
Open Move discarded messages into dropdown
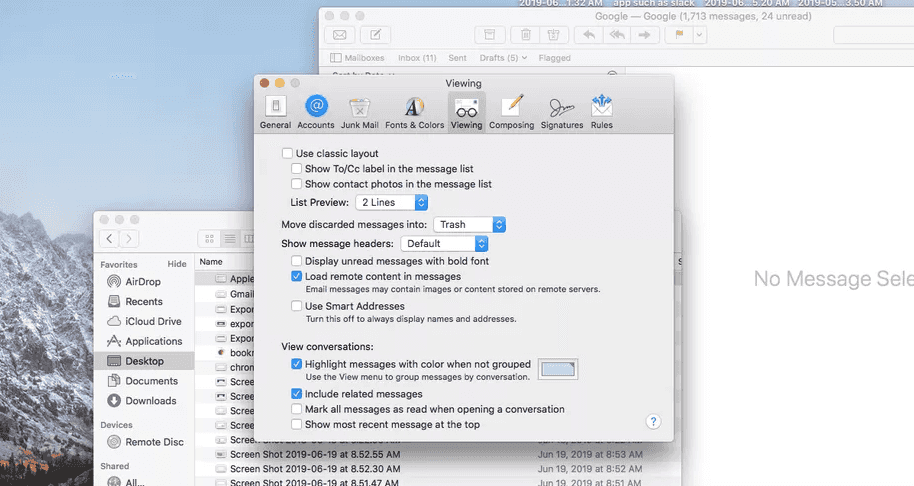[x=470, y=225]
